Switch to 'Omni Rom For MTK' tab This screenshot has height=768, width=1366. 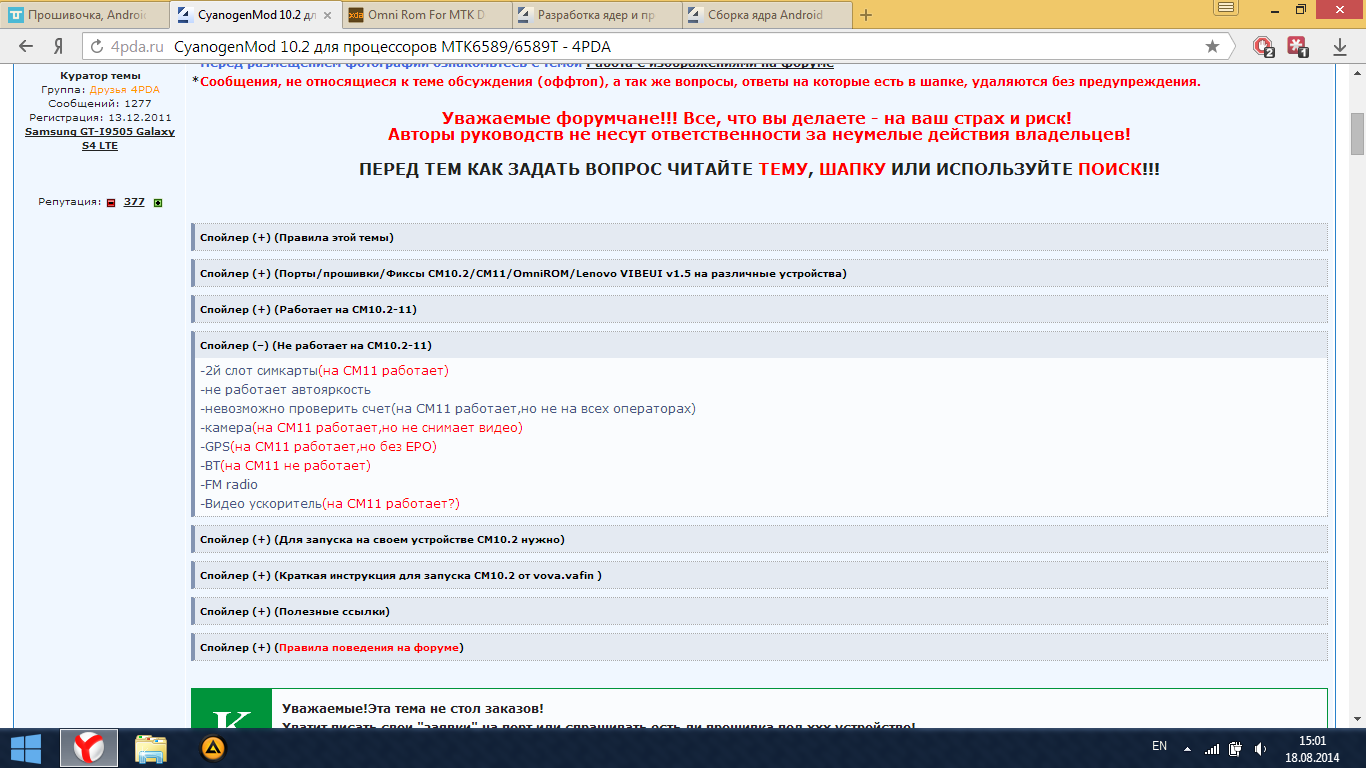click(x=428, y=15)
